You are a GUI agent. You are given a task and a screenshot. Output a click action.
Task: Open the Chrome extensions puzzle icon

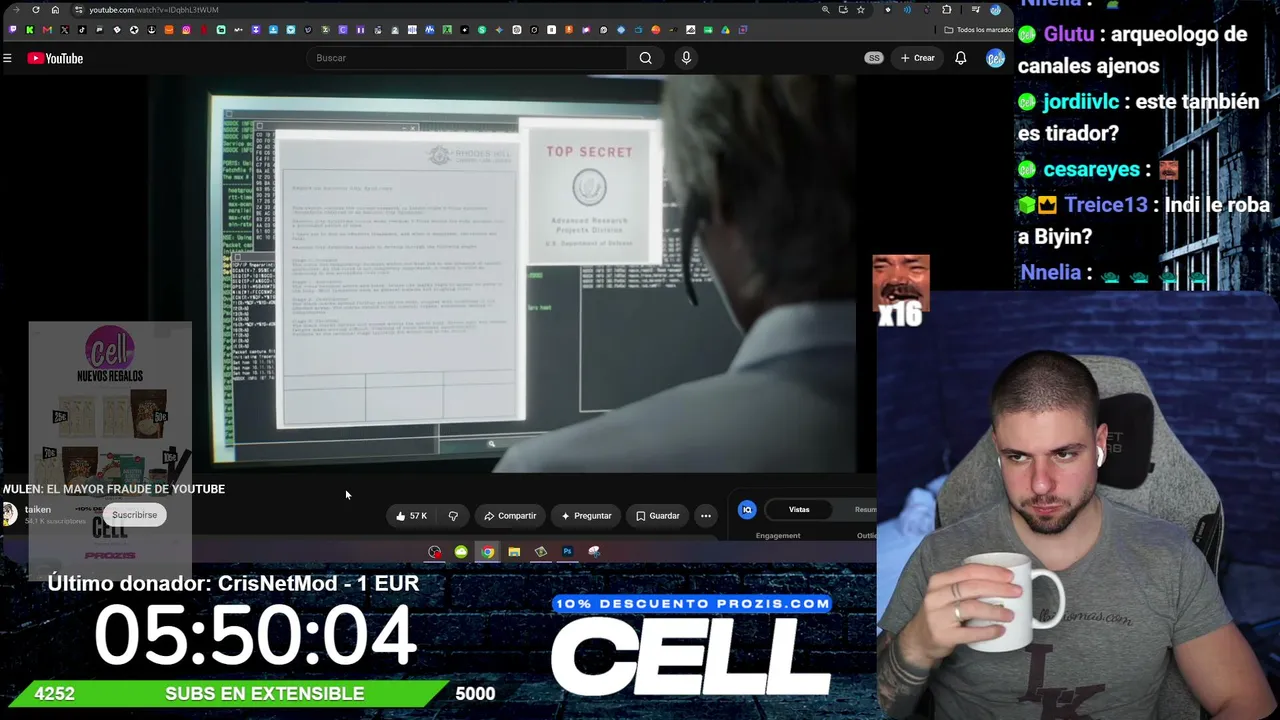(x=946, y=10)
